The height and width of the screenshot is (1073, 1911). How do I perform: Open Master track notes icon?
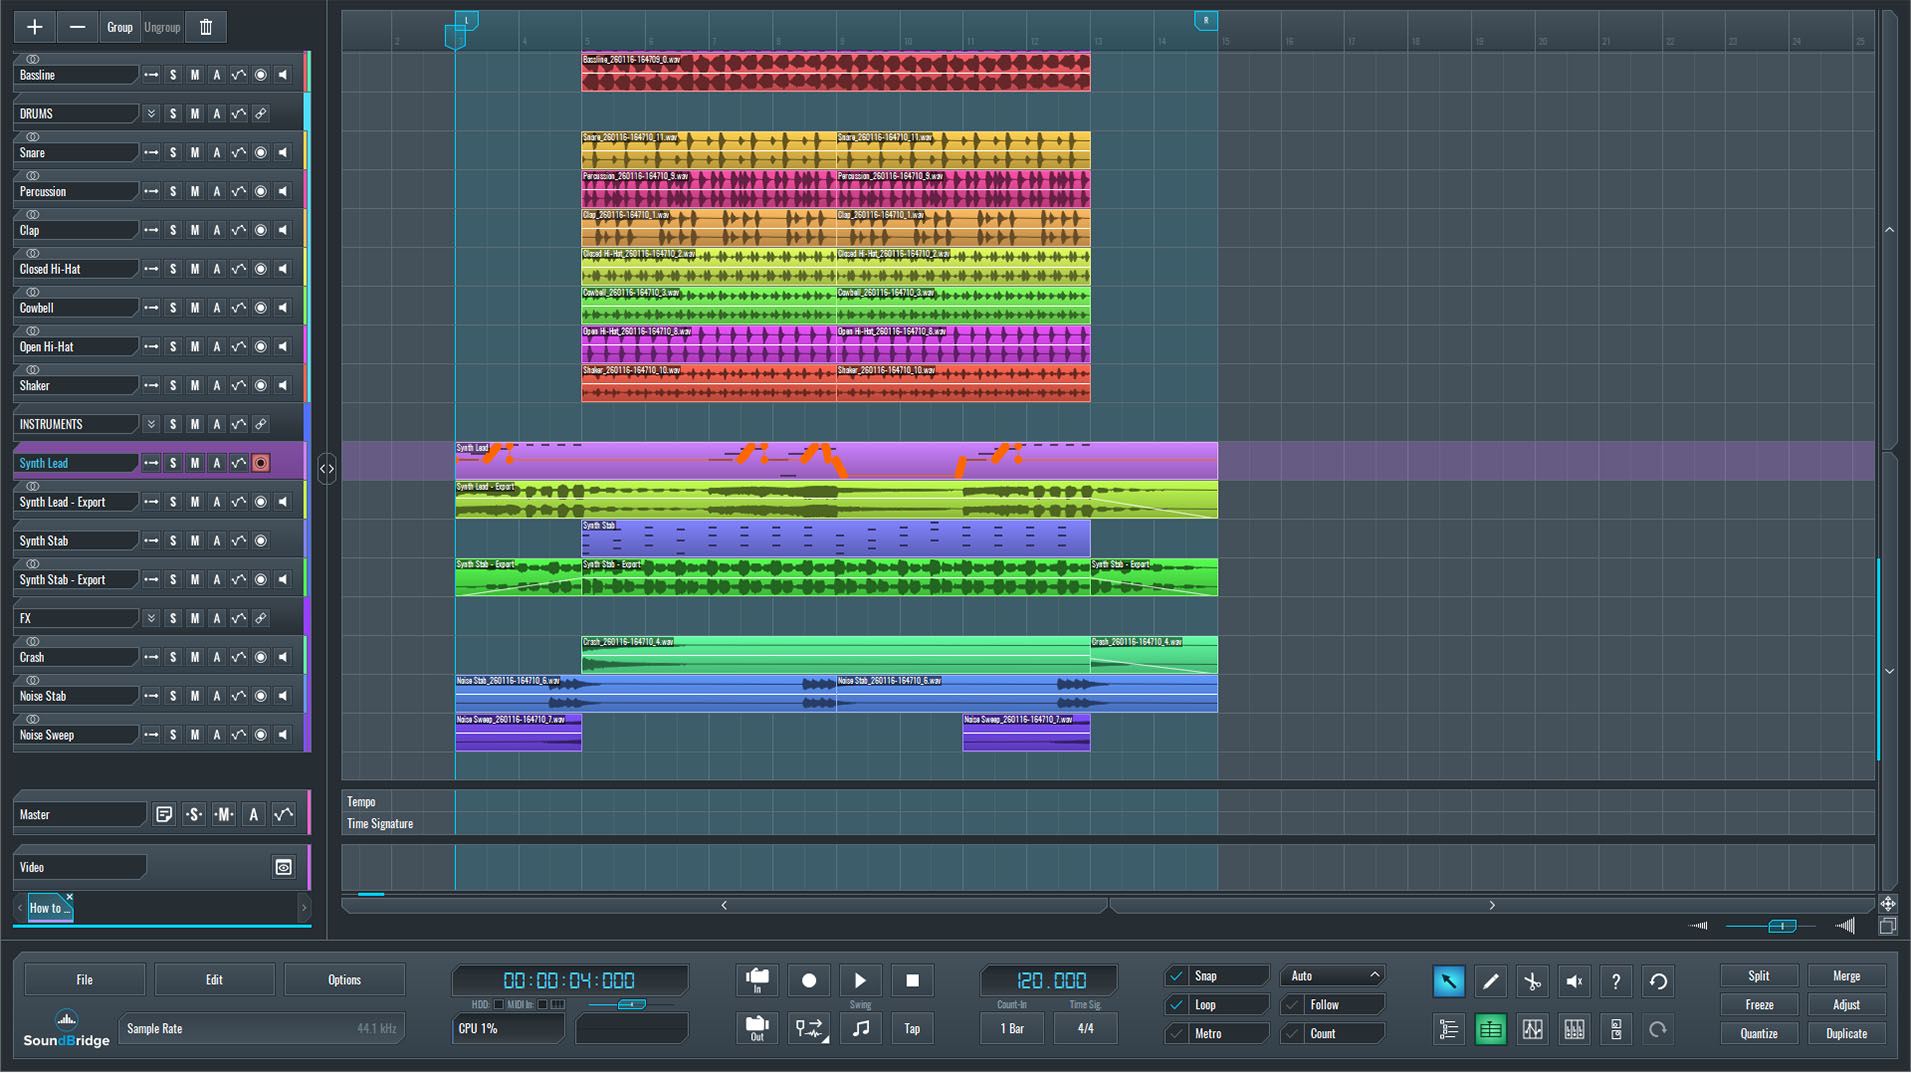coord(164,815)
